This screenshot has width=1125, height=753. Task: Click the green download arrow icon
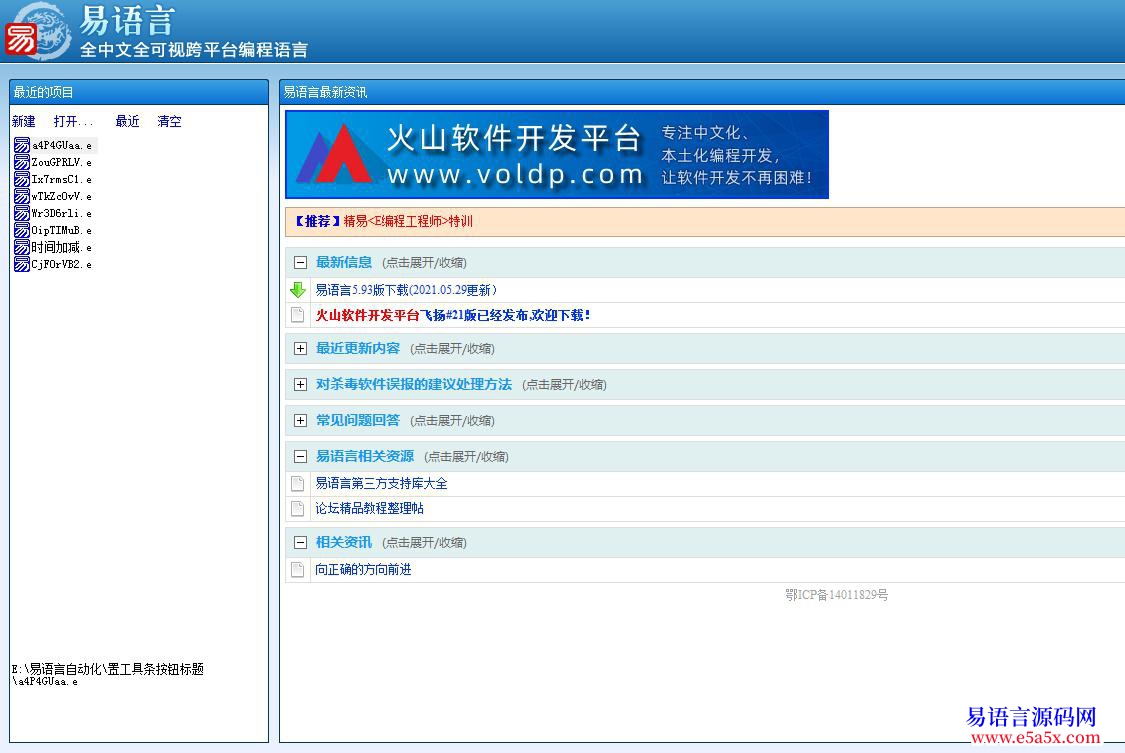(x=298, y=291)
